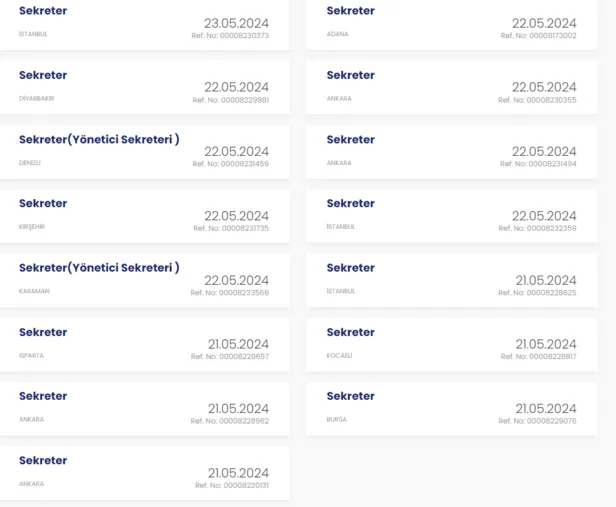This screenshot has width=616, height=507.
Task: Click the 23.05.2024 date
Action: [x=236, y=23]
